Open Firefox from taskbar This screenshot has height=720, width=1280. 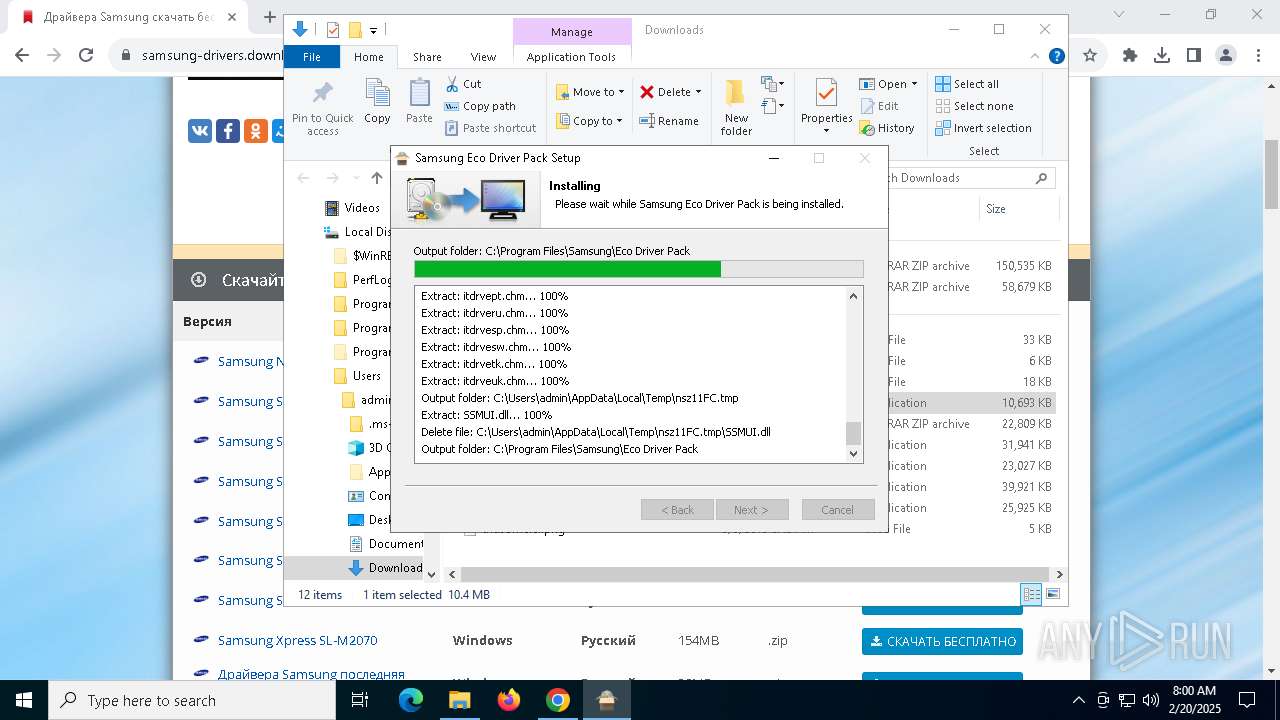[x=509, y=700]
